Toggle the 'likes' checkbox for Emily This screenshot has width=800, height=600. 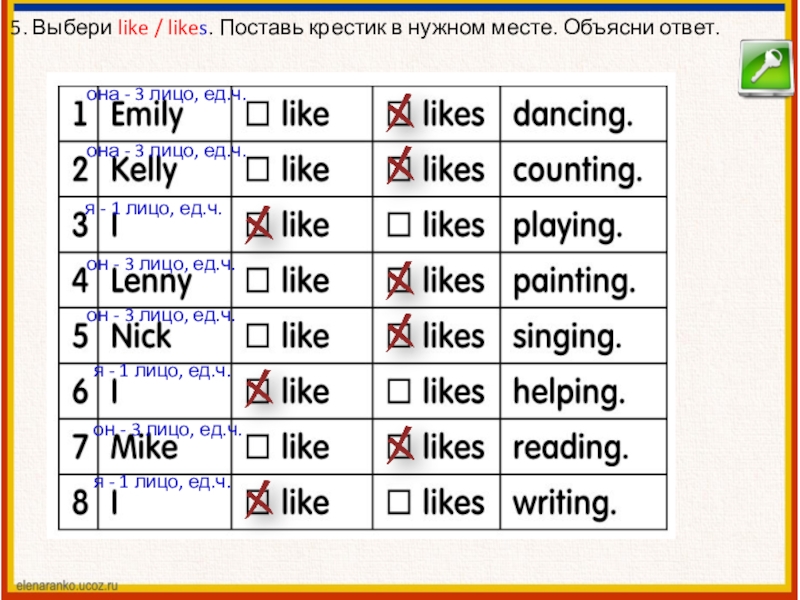tap(399, 114)
